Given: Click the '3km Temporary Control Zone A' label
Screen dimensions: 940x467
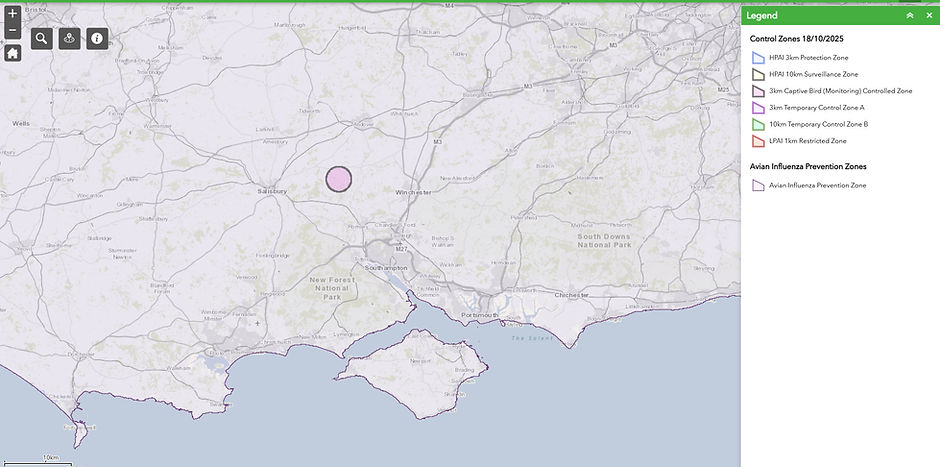Looking at the screenshot, I should [817, 108].
